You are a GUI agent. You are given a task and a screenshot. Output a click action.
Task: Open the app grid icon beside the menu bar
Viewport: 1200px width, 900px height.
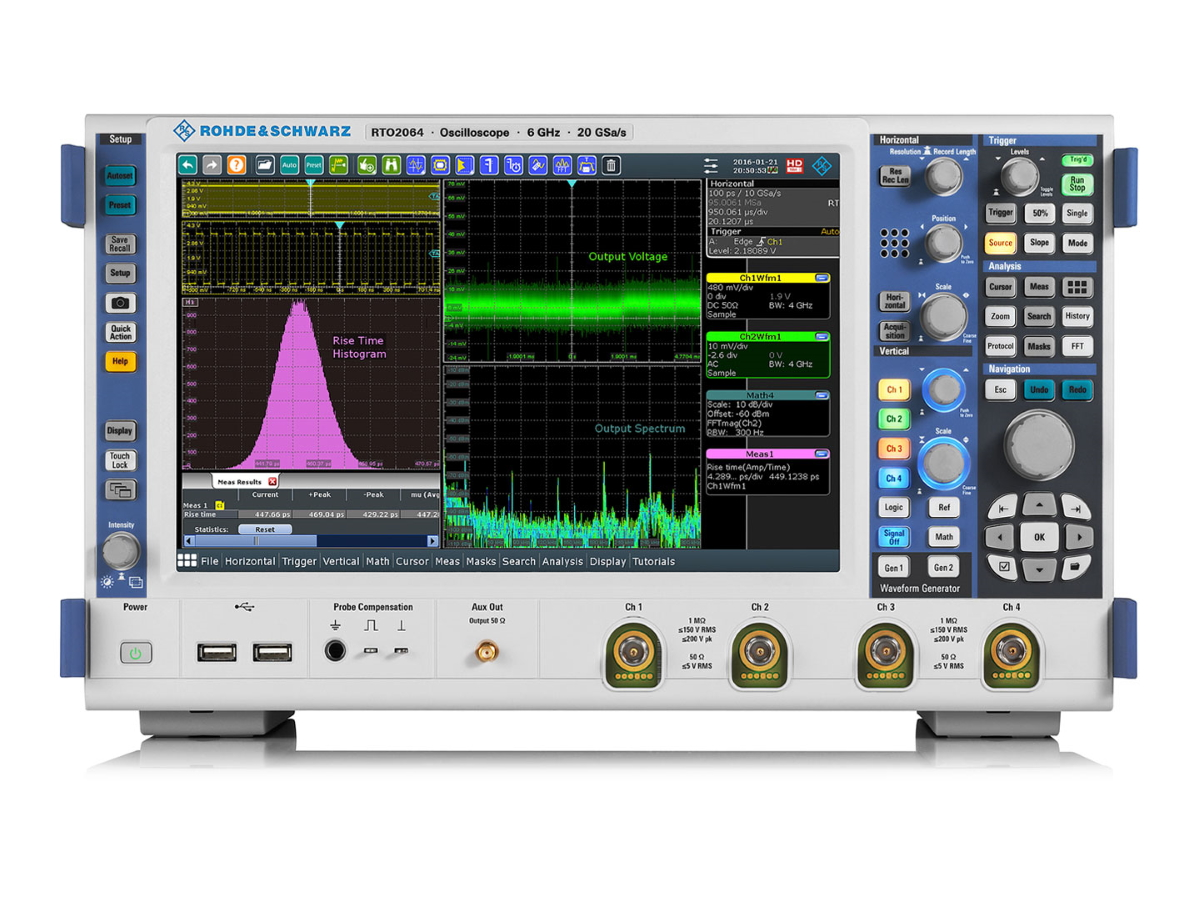pyautogui.click(x=189, y=561)
